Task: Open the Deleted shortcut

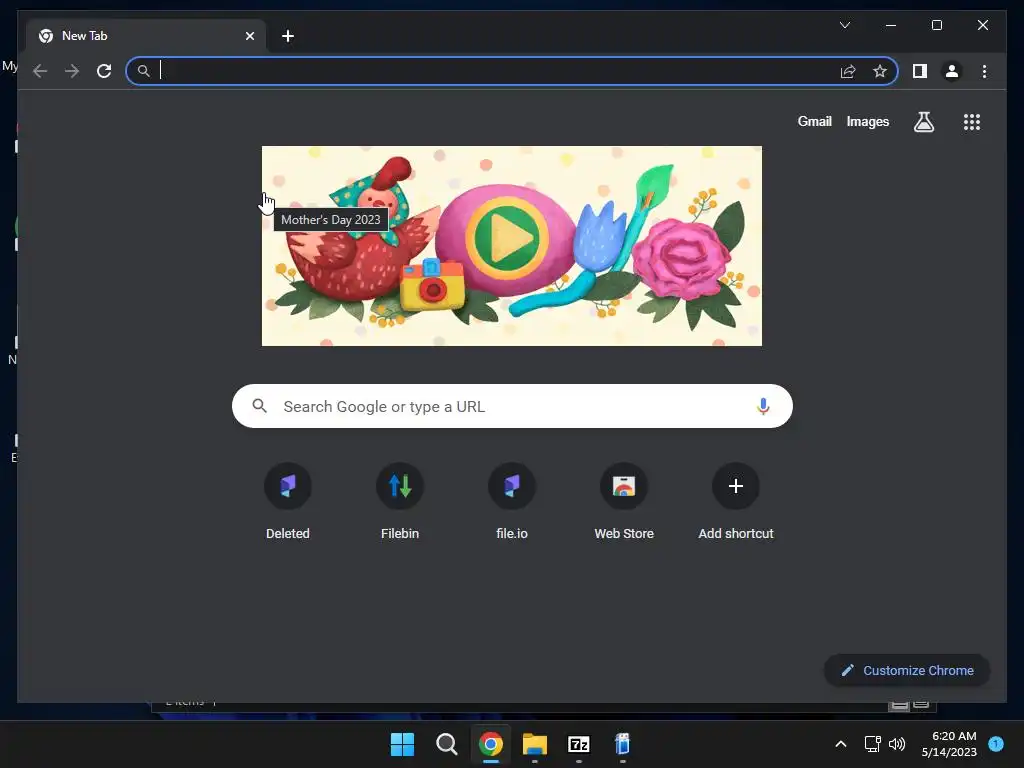Action: [x=287, y=502]
